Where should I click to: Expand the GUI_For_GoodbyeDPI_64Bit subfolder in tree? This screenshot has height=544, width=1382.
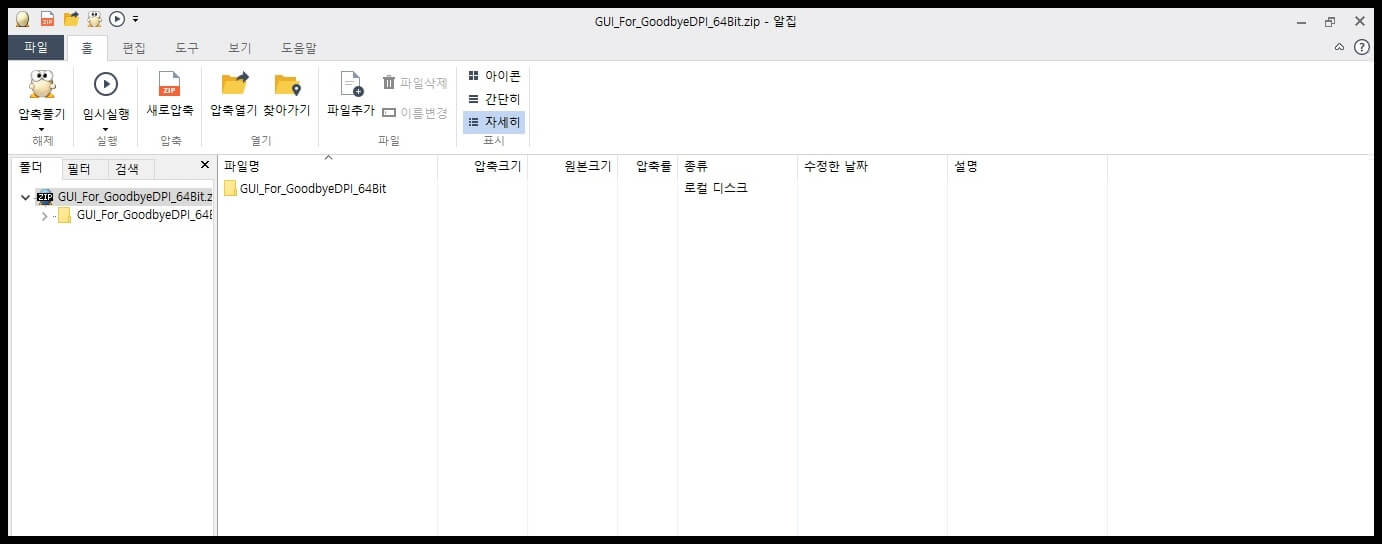[44, 215]
